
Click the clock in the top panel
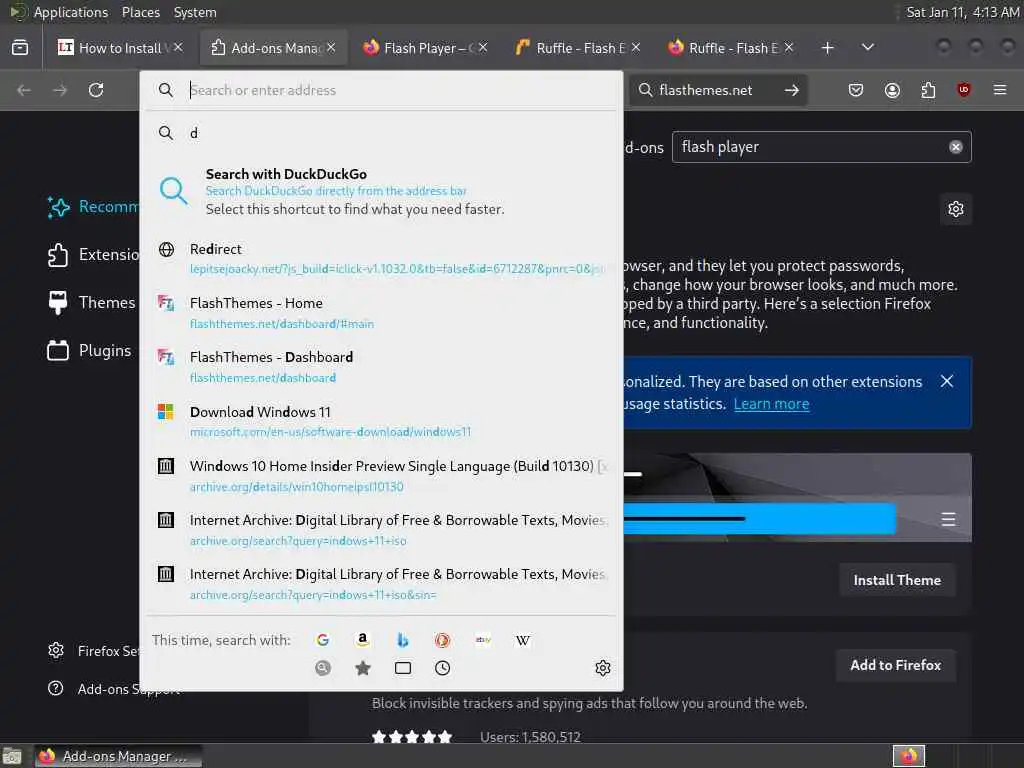coord(962,12)
